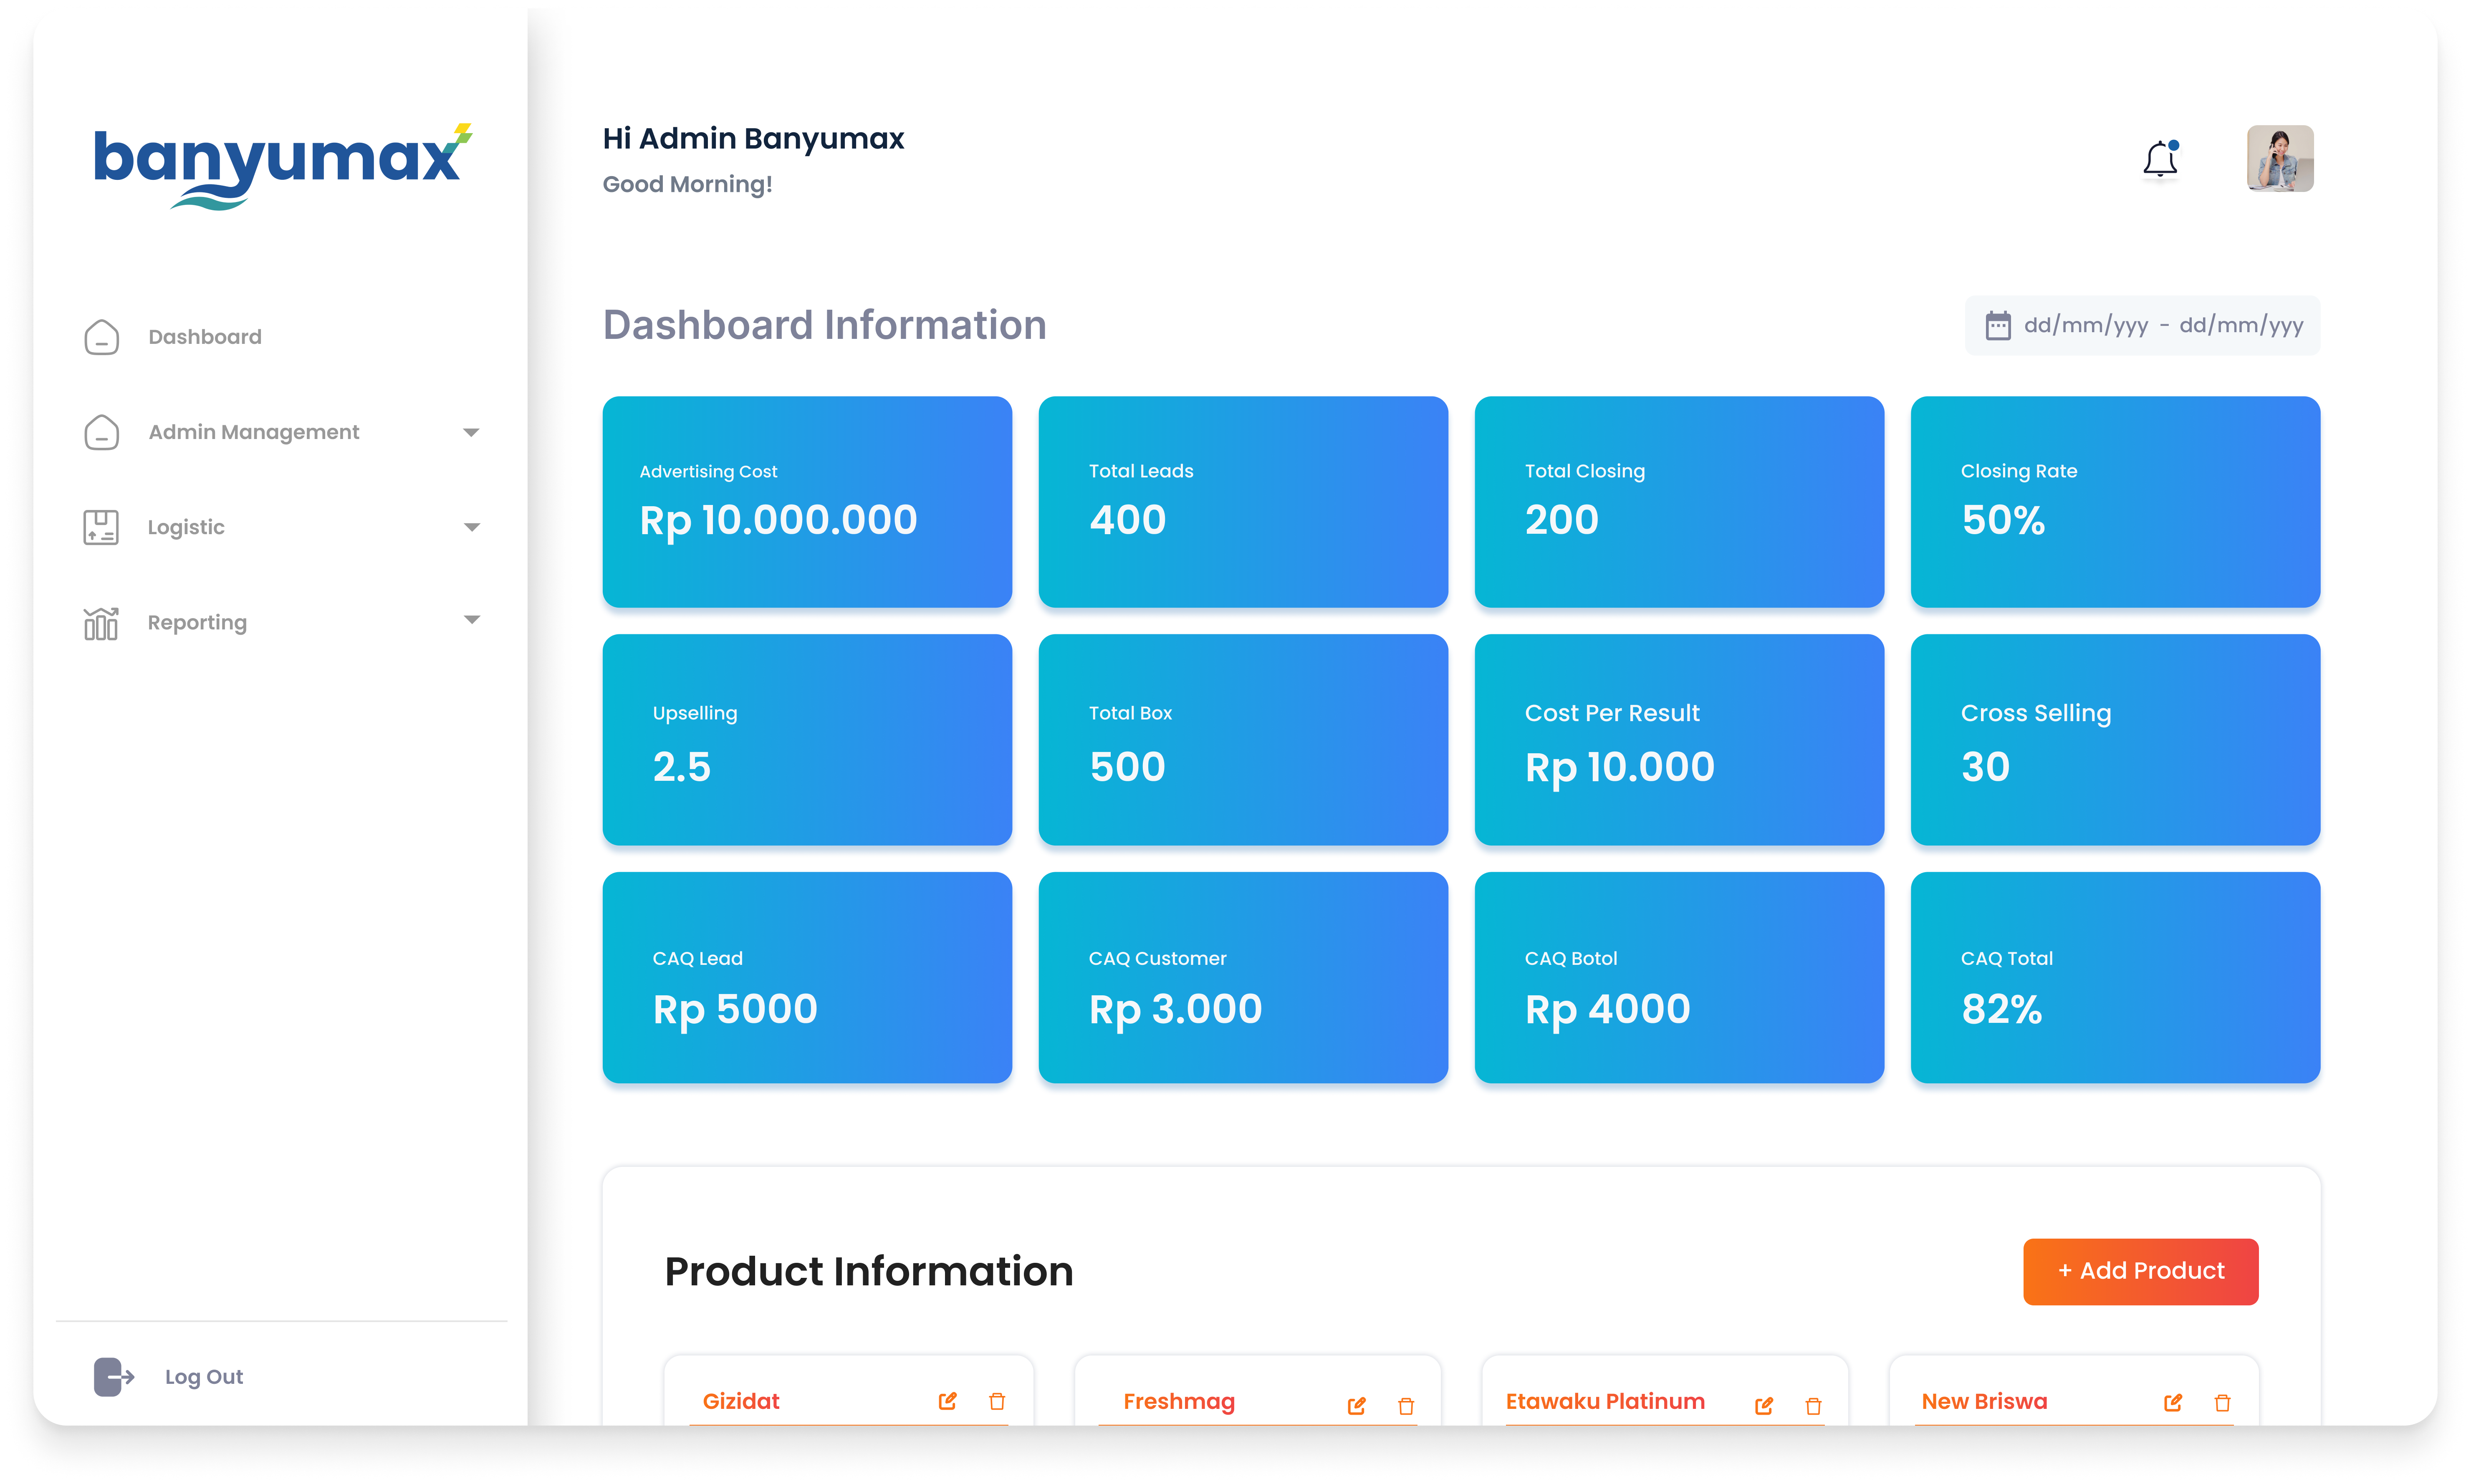
Task: Click the Cost Per Result card
Action: (x=1679, y=739)
